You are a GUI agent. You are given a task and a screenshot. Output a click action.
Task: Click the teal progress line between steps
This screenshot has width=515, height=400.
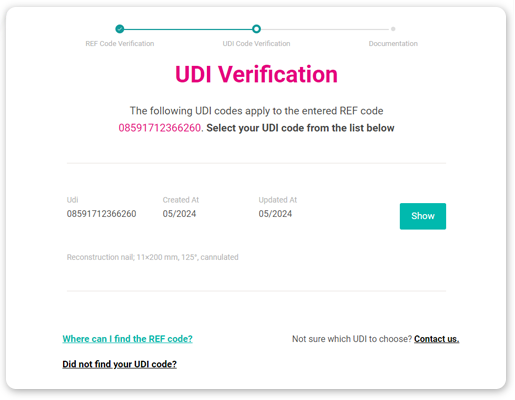point(188,29)
